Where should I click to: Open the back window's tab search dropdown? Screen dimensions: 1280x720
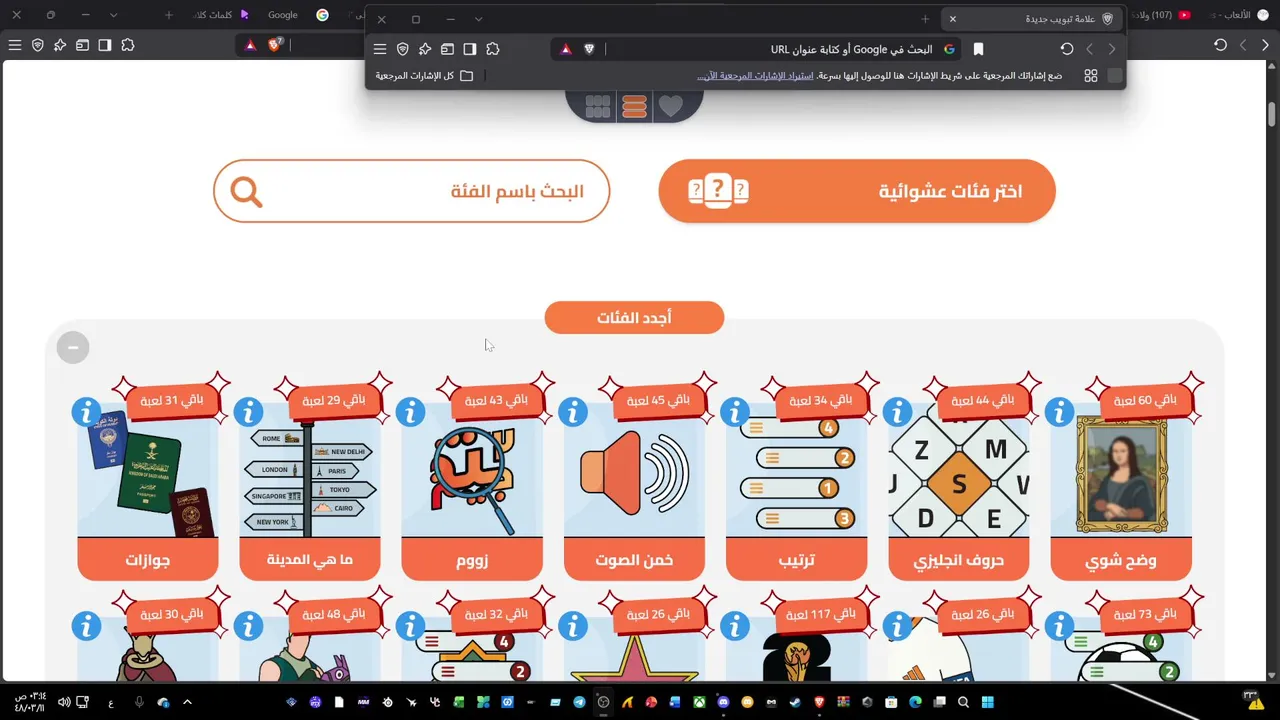114,15
